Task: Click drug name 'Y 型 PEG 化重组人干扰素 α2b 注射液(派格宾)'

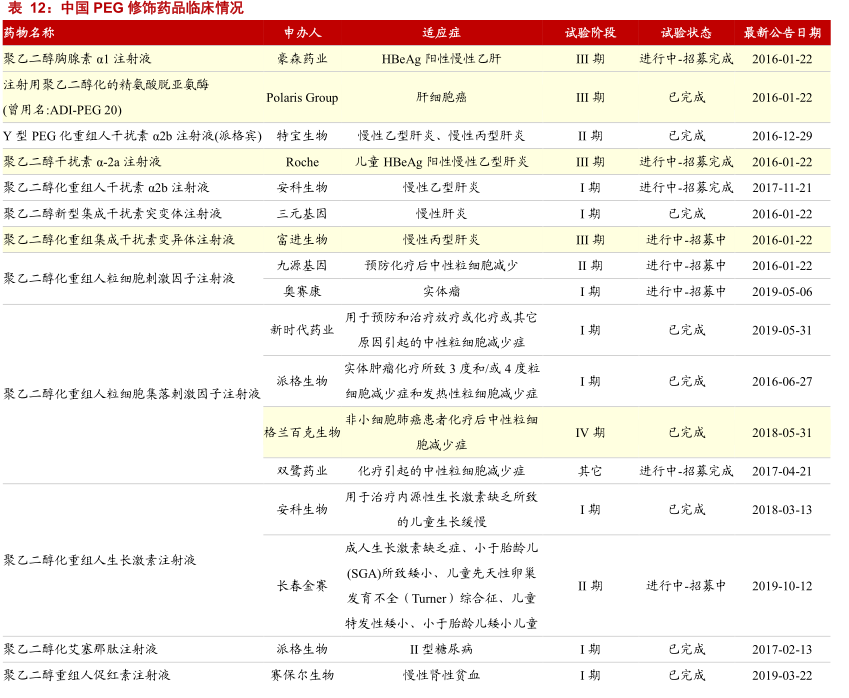Action: (x=132, y=136)
